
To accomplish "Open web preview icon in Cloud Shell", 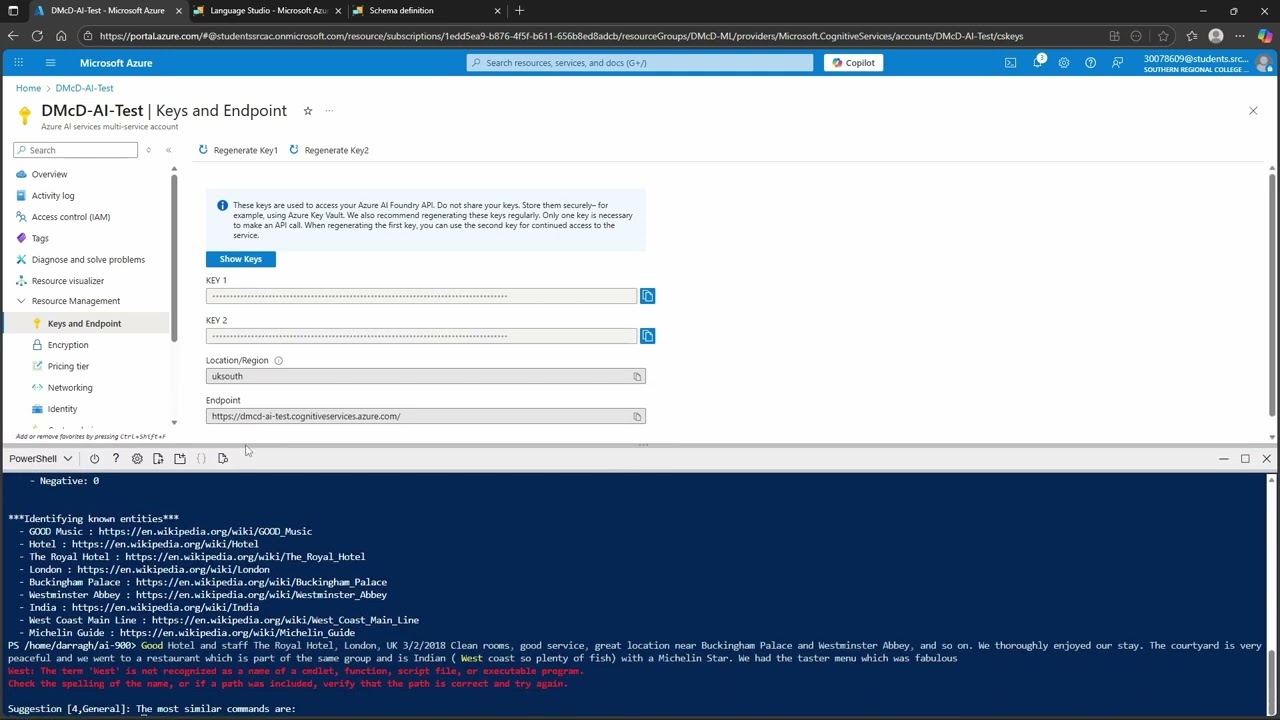I will [223, 459].
